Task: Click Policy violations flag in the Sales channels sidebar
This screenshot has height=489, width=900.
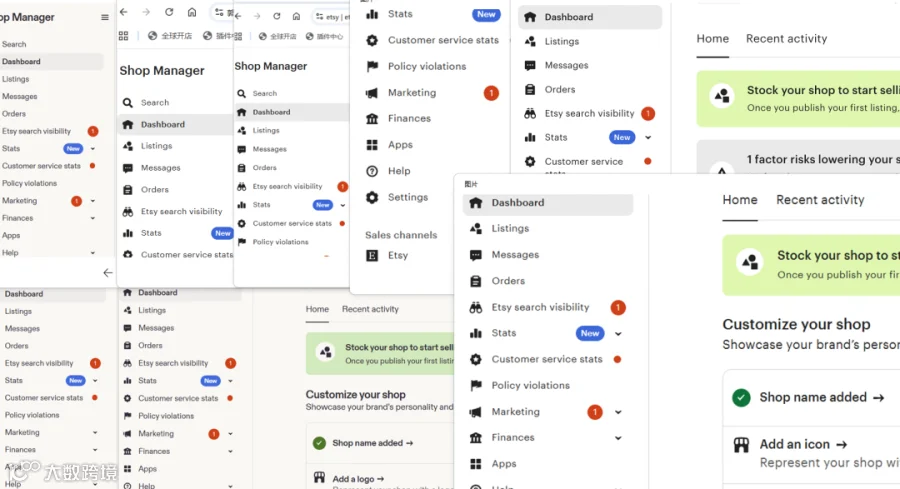Action: pos(372,67)
